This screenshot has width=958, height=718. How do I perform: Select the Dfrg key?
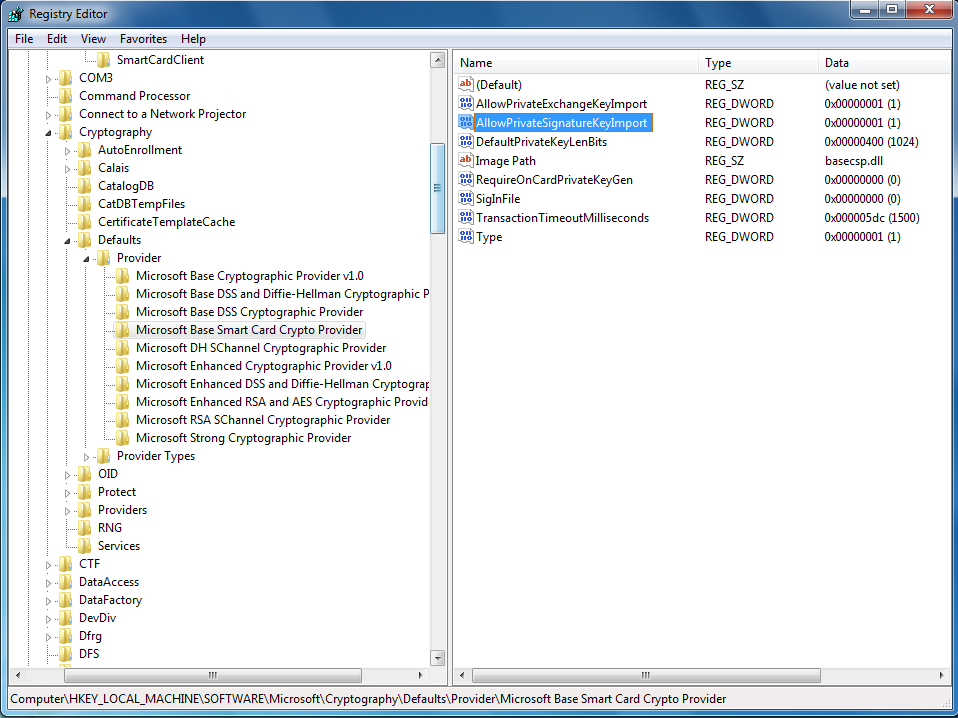coord(90,636)
